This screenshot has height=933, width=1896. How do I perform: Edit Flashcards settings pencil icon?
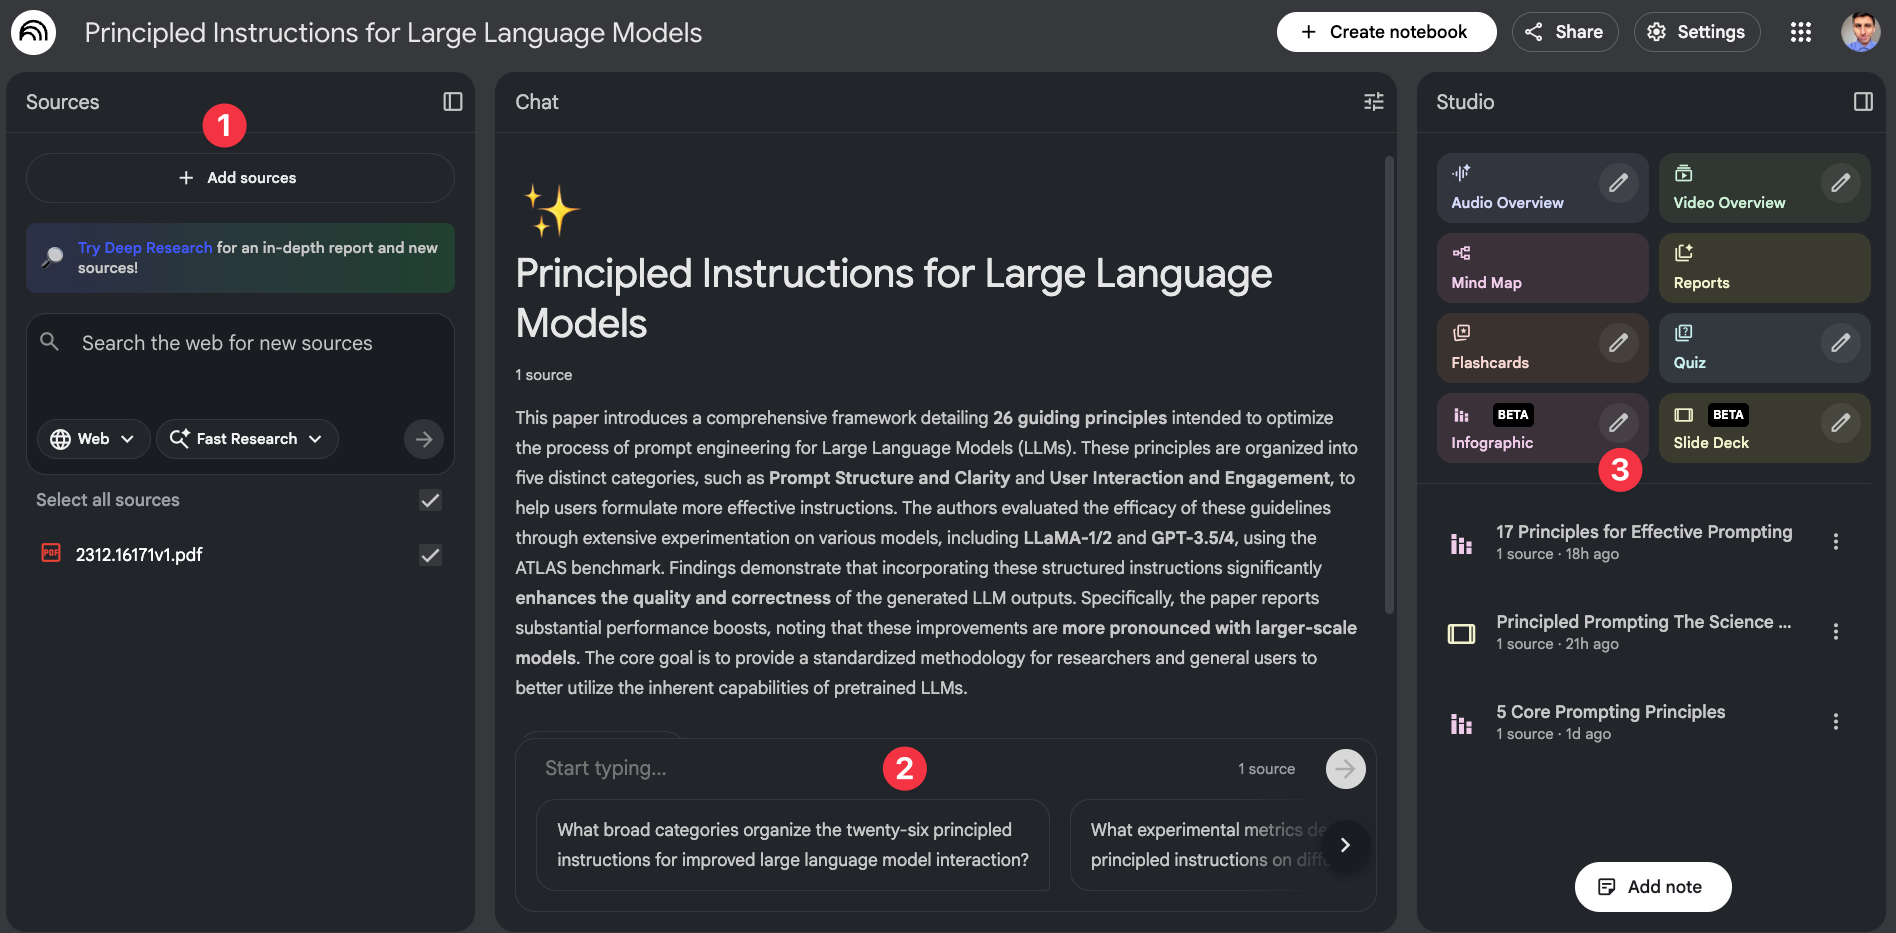1618,343
